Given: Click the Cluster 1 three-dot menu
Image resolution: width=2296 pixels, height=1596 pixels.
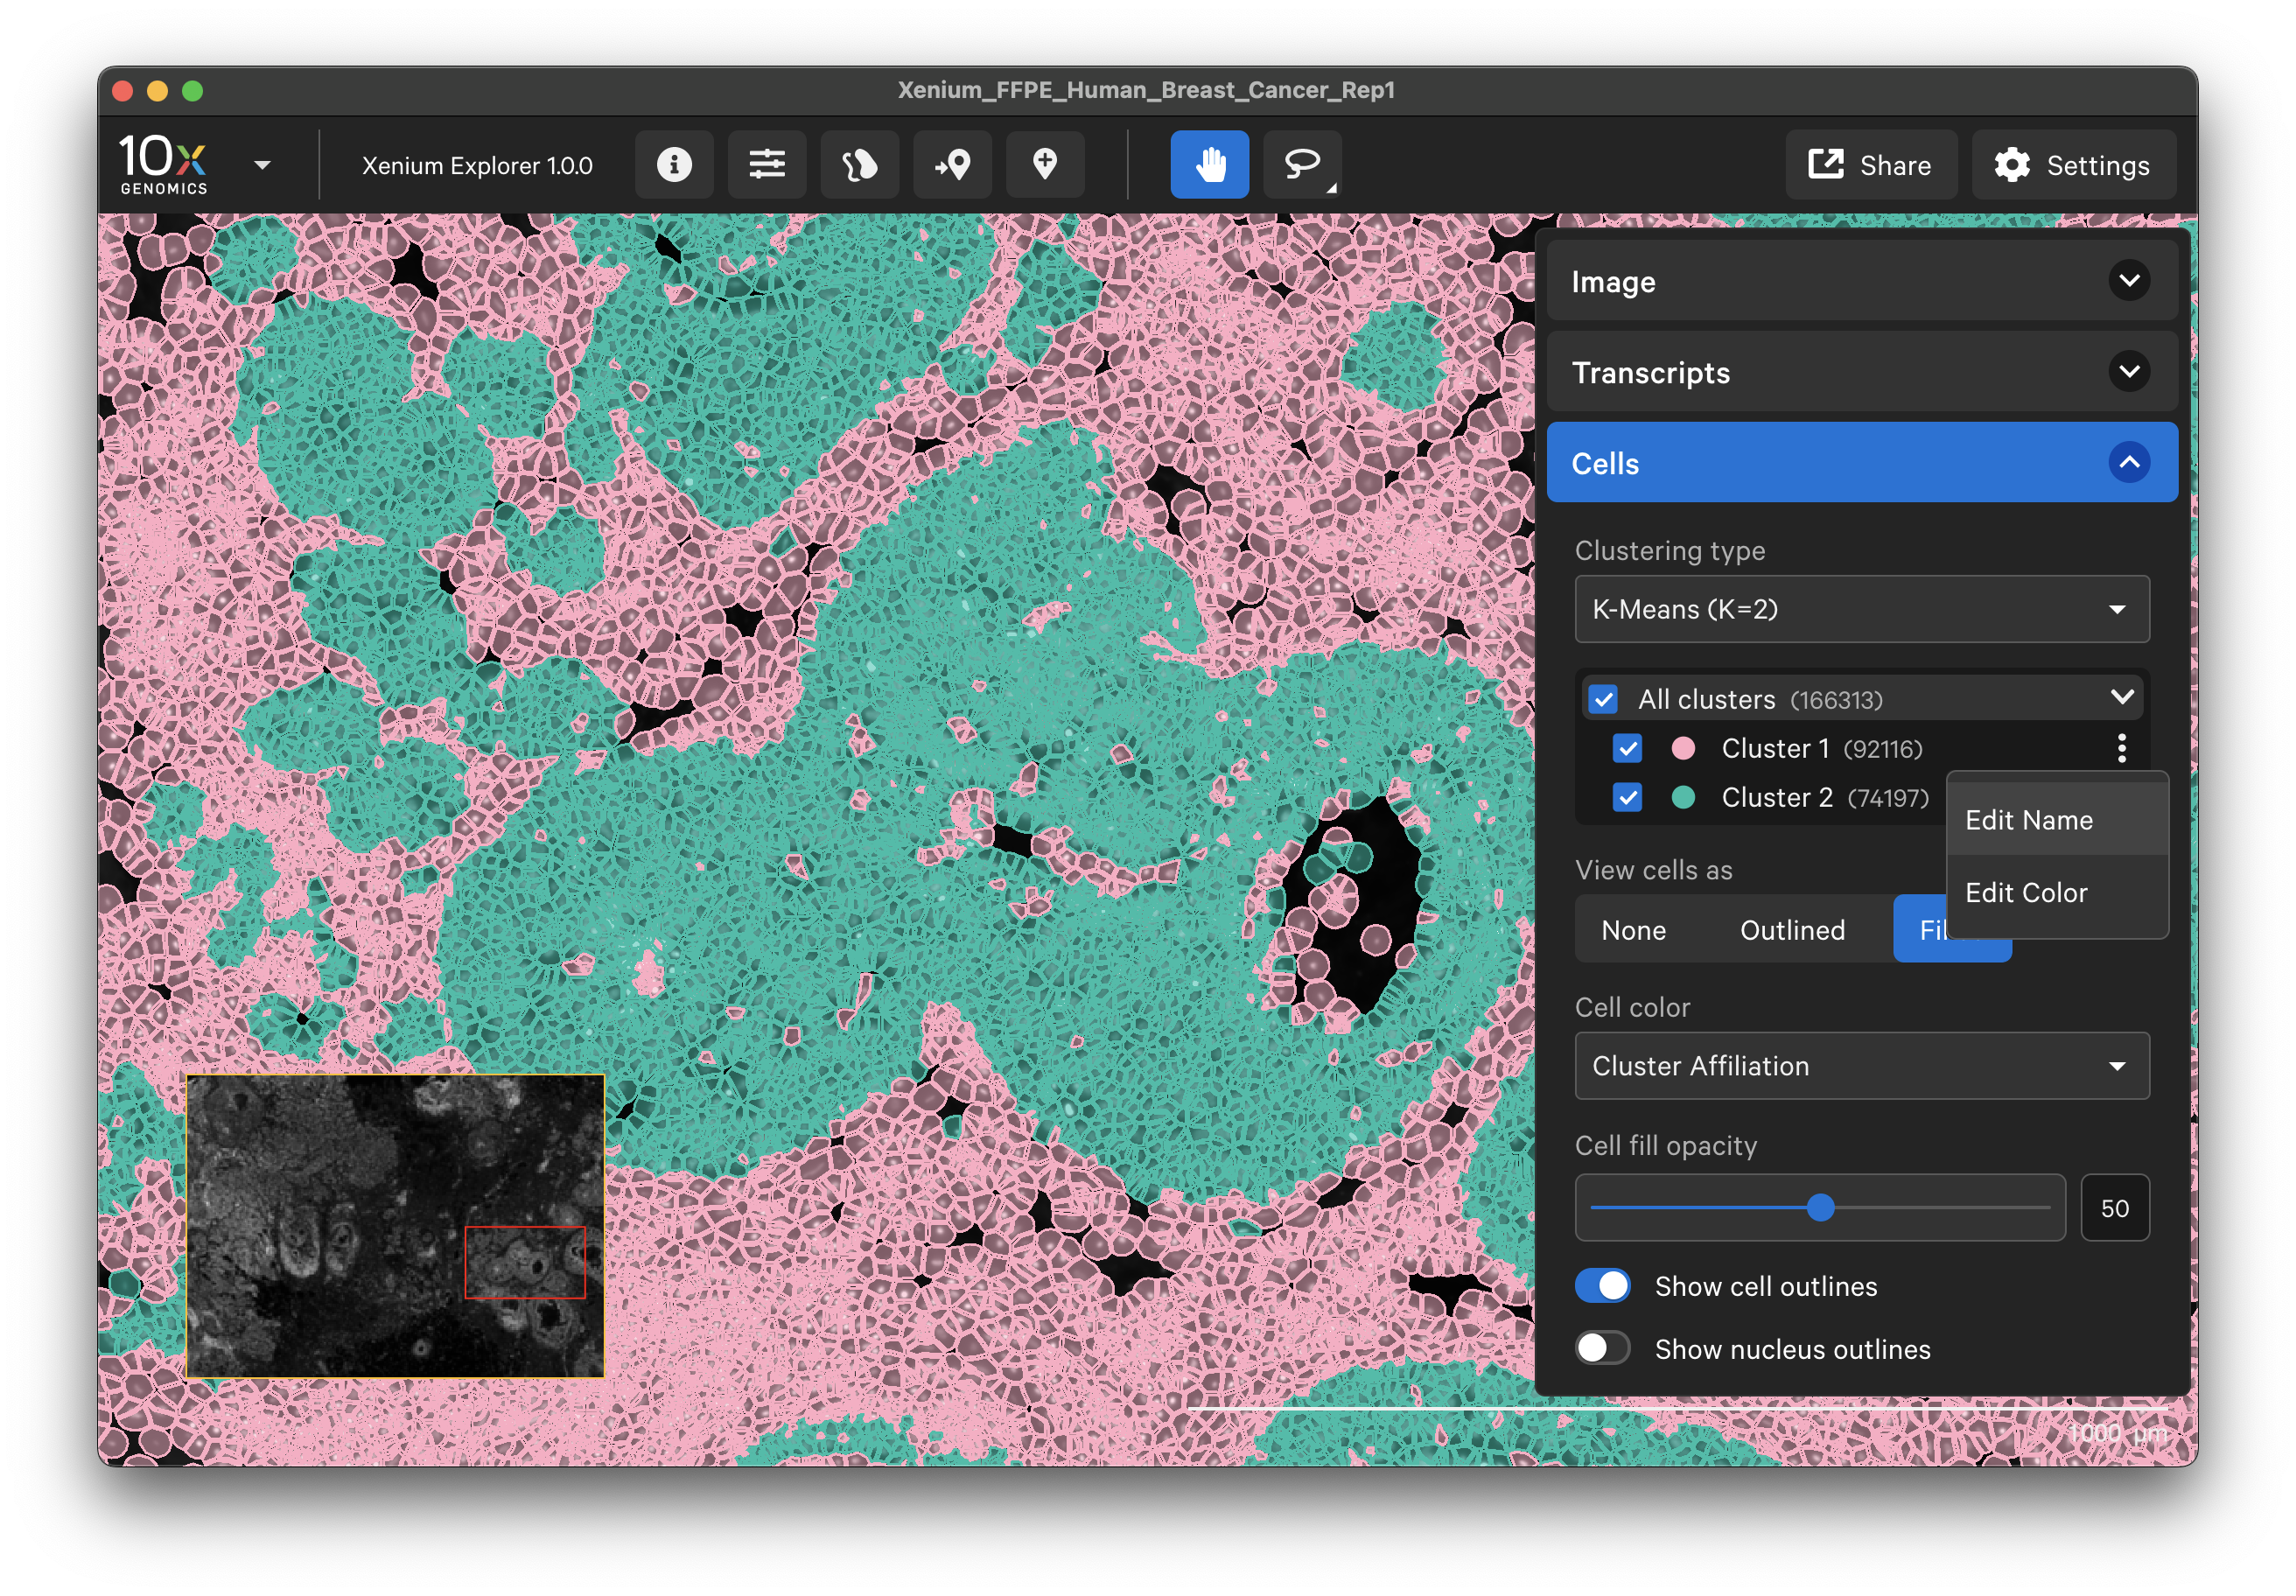Looking at the screenshot, I should point(2122,748).
